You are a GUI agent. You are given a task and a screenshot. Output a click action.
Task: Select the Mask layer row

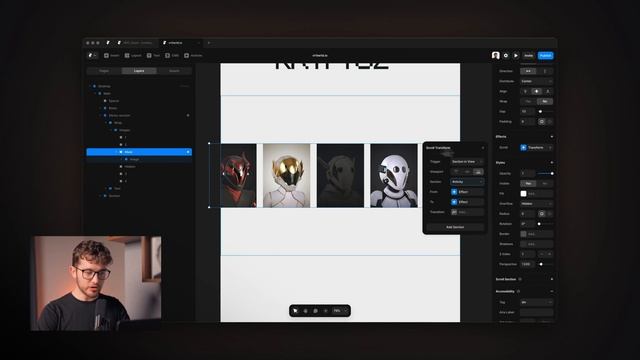point(139,152)
